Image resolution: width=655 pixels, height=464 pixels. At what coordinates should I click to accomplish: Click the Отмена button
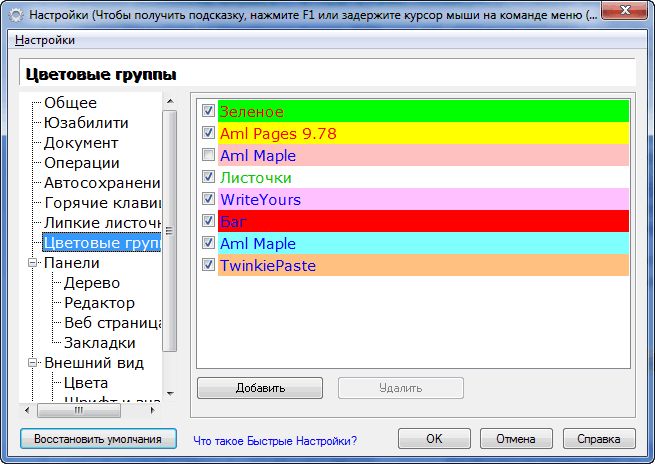click(x=516, y=439)
